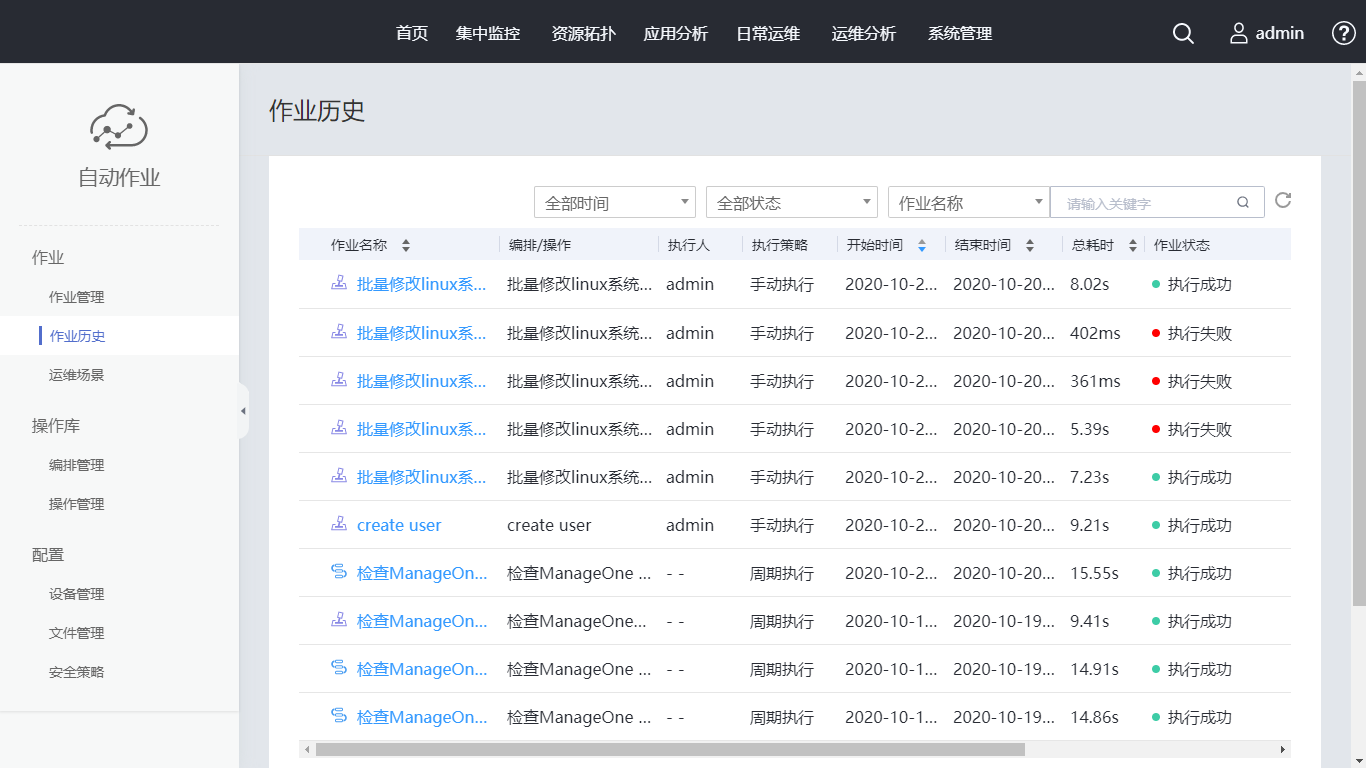The width and height of the screenshot is (1366, 768).
Task: Click the search magnifier icon in top bar
Action: (1183, 33)
